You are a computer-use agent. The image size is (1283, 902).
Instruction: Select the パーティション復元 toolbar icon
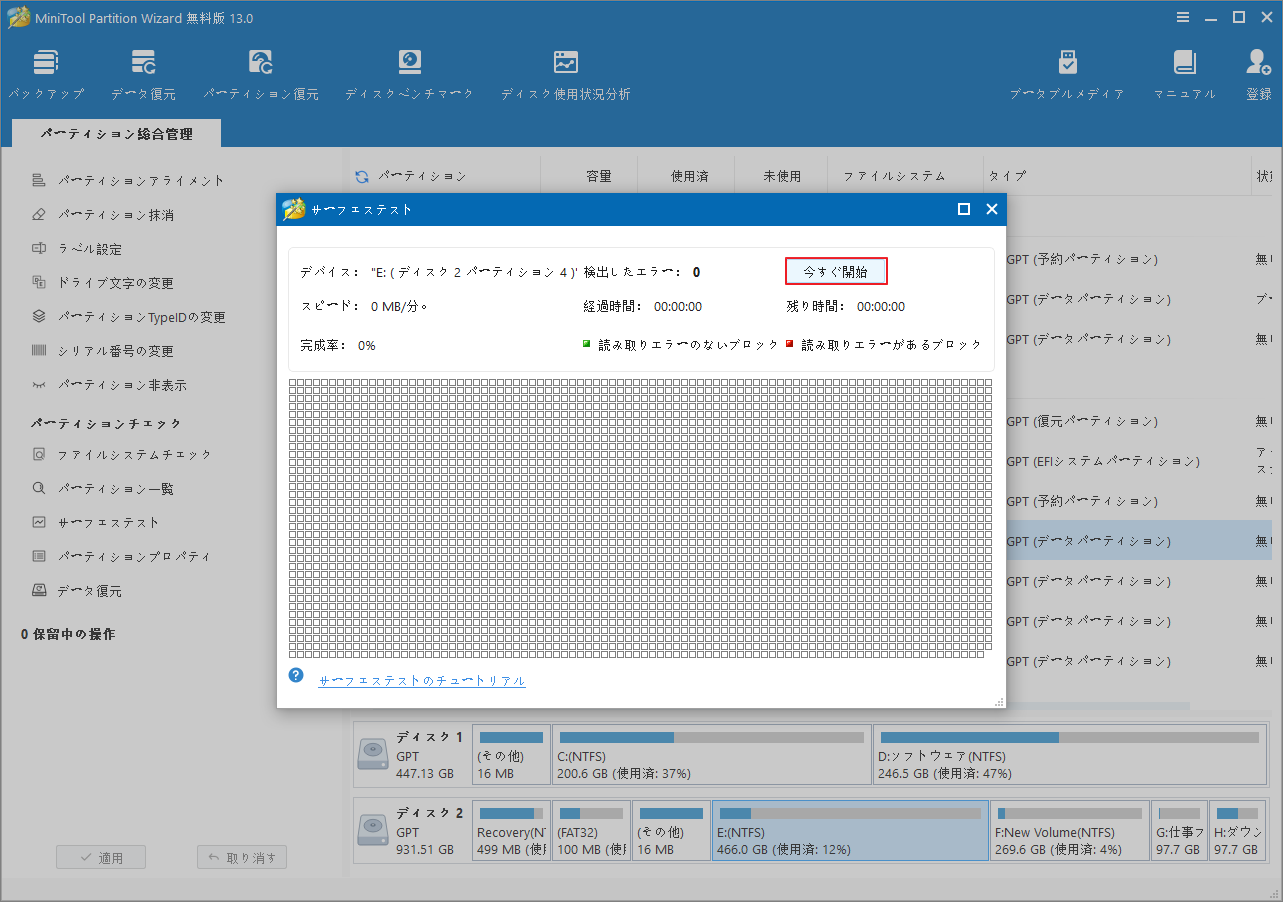[260, 72]
